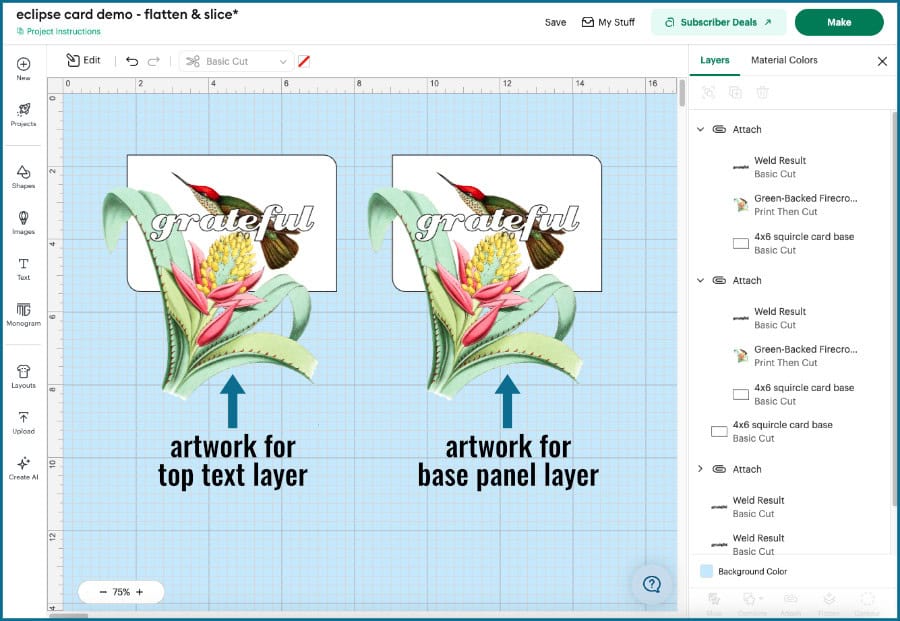Click the Slice tool in Layers panel footer
The image size is (900, 621).
(714, 603)
